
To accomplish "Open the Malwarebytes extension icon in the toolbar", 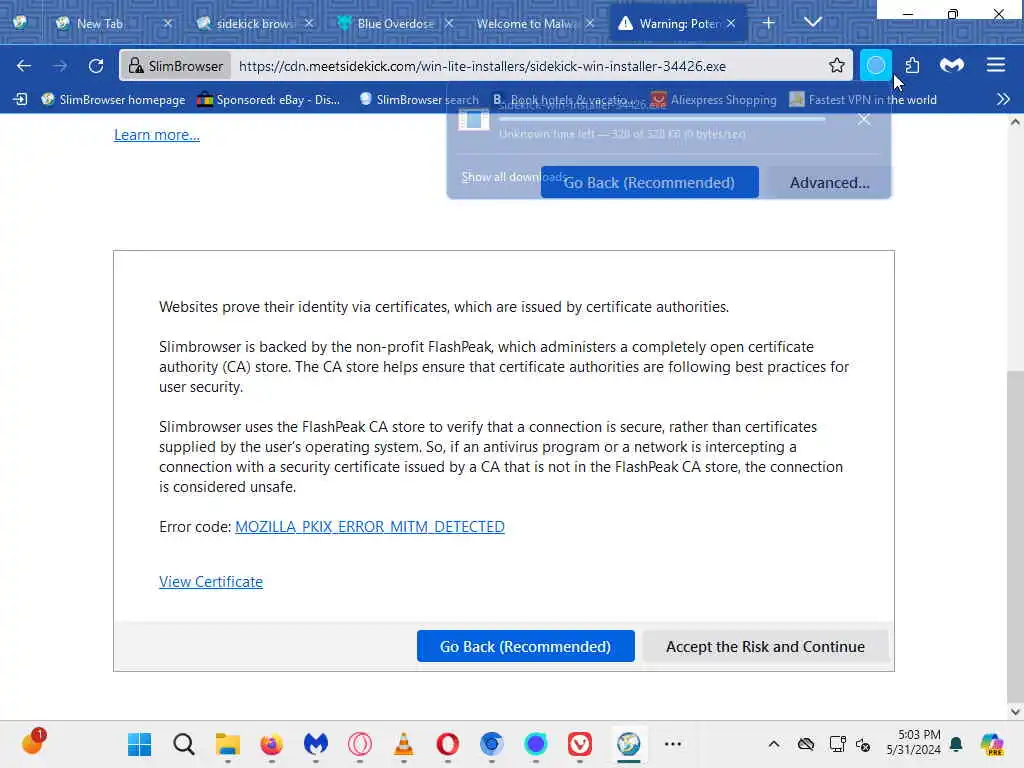I will pyautogui.click(x=952, y=65).
